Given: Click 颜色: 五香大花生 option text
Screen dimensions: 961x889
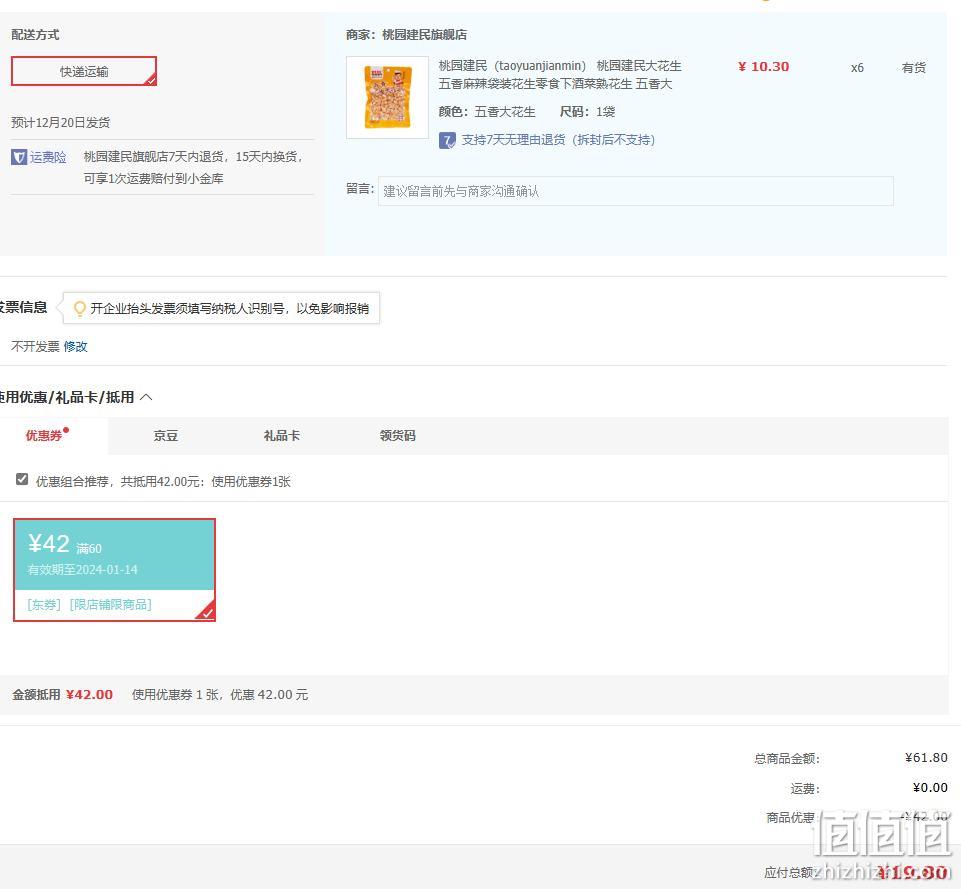Looking at the screenshot, I should click(487, 112).
